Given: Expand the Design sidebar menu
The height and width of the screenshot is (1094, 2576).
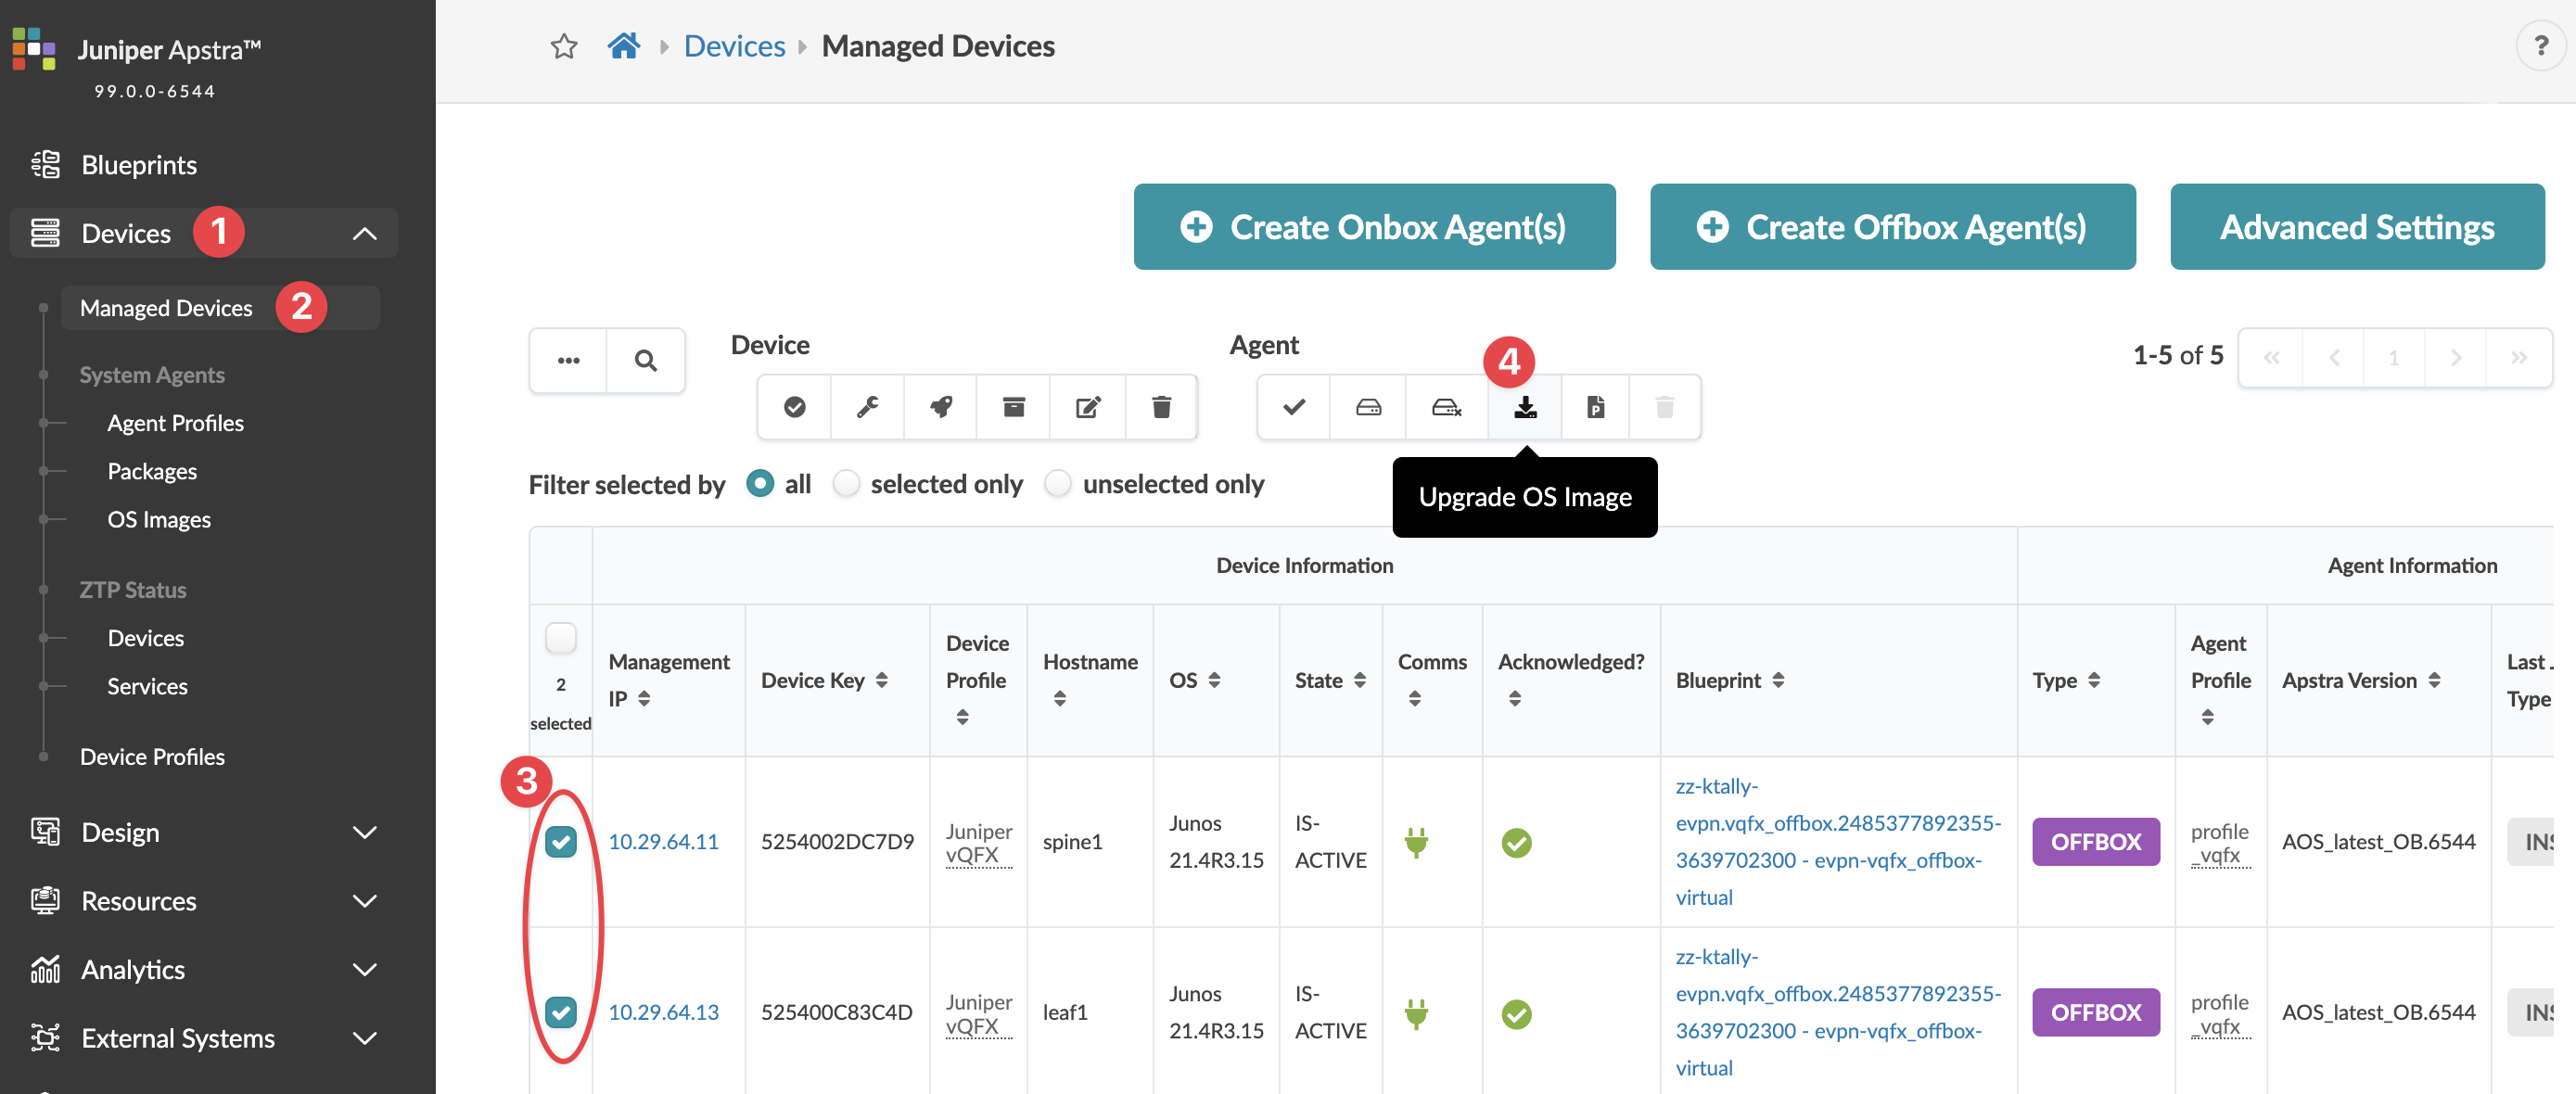Looking at the screenshot, I should (364, 832).
